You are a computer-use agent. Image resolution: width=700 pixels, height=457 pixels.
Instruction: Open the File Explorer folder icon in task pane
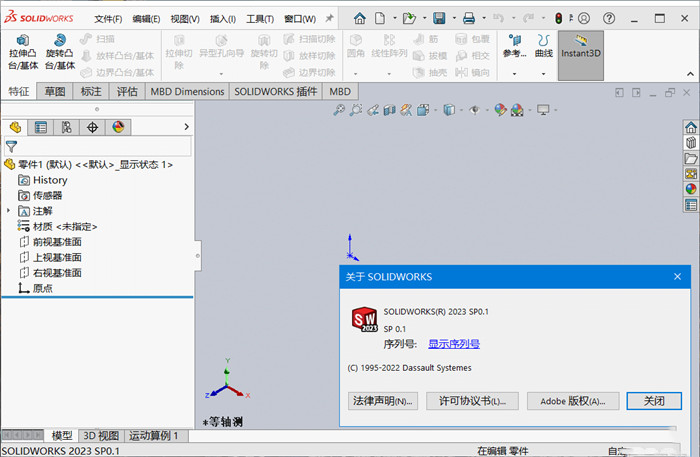point(691,158)
